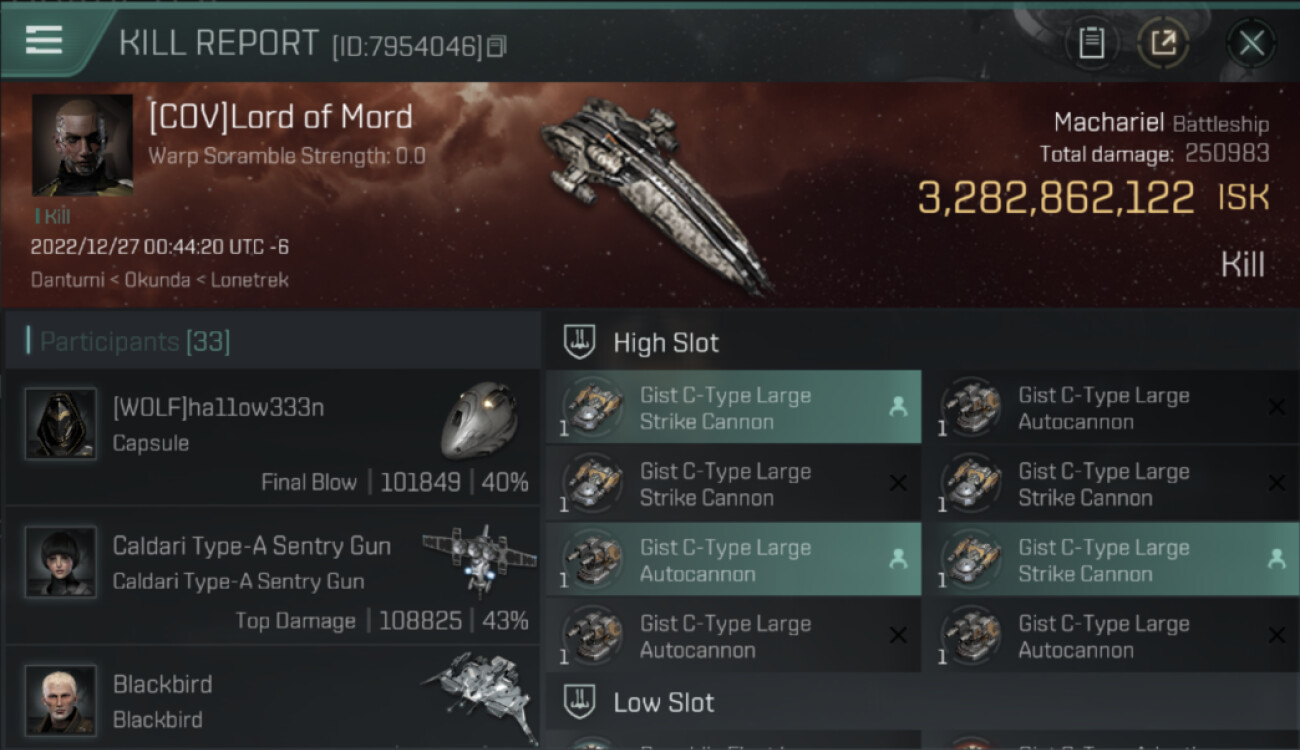The height and width of the screenshot is (750, 1300).
Task: Select the Caldari Type-A Sentry Gun portrait
Action: [x=61, y=562]
